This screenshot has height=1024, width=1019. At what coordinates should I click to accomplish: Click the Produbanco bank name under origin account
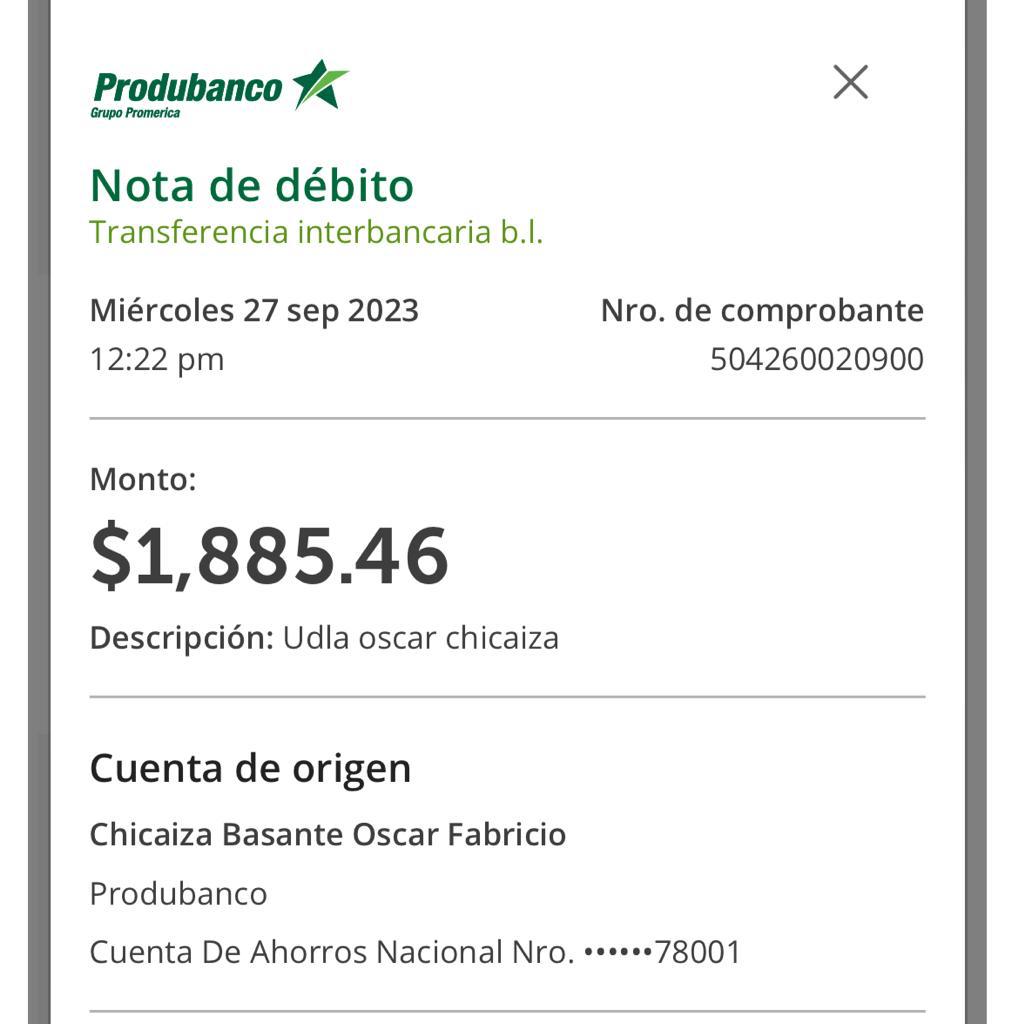pyautogui.click(x=178, y=893)
